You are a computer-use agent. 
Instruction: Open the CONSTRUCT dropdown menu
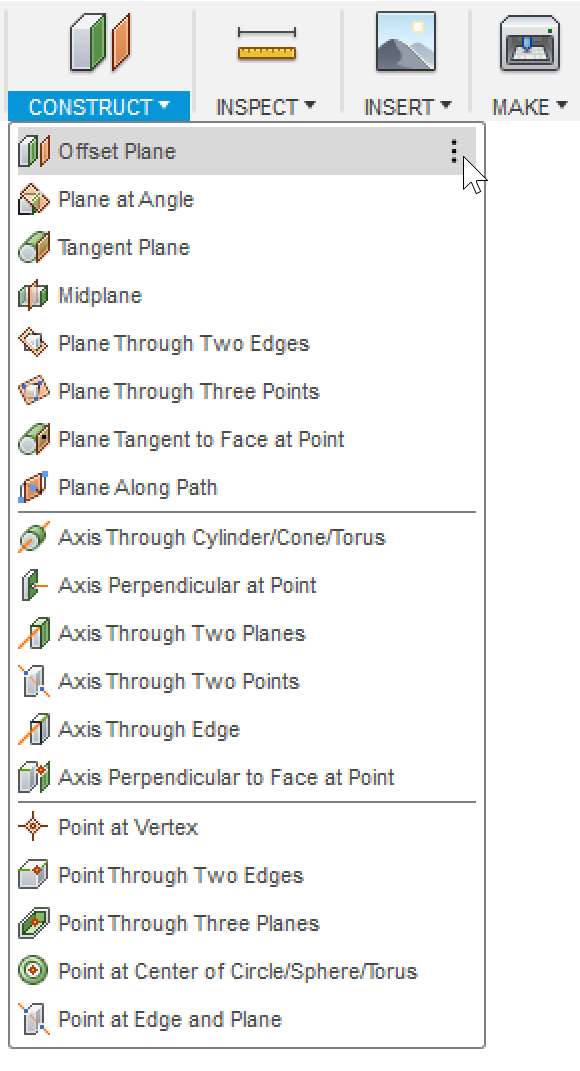point(99,107)
